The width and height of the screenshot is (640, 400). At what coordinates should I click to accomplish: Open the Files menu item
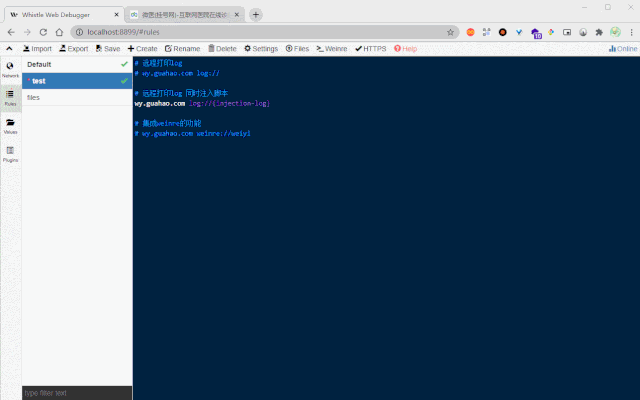[x=297, y=49]
